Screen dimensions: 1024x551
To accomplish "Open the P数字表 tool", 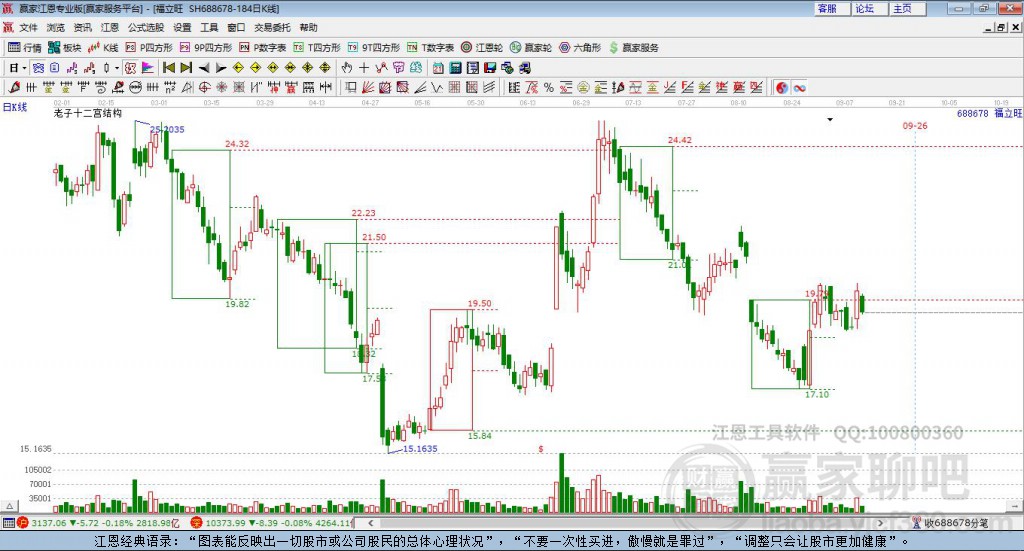I will tap(263, 48).
